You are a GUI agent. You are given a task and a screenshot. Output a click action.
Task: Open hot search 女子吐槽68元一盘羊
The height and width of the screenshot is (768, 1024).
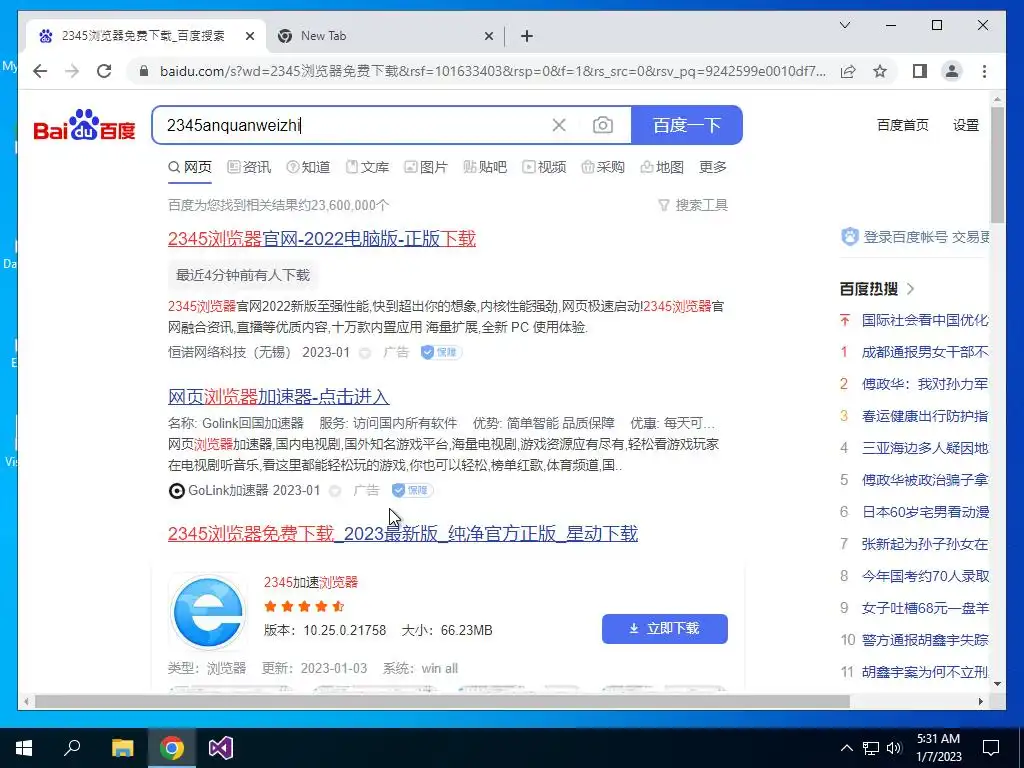[925, 608]
